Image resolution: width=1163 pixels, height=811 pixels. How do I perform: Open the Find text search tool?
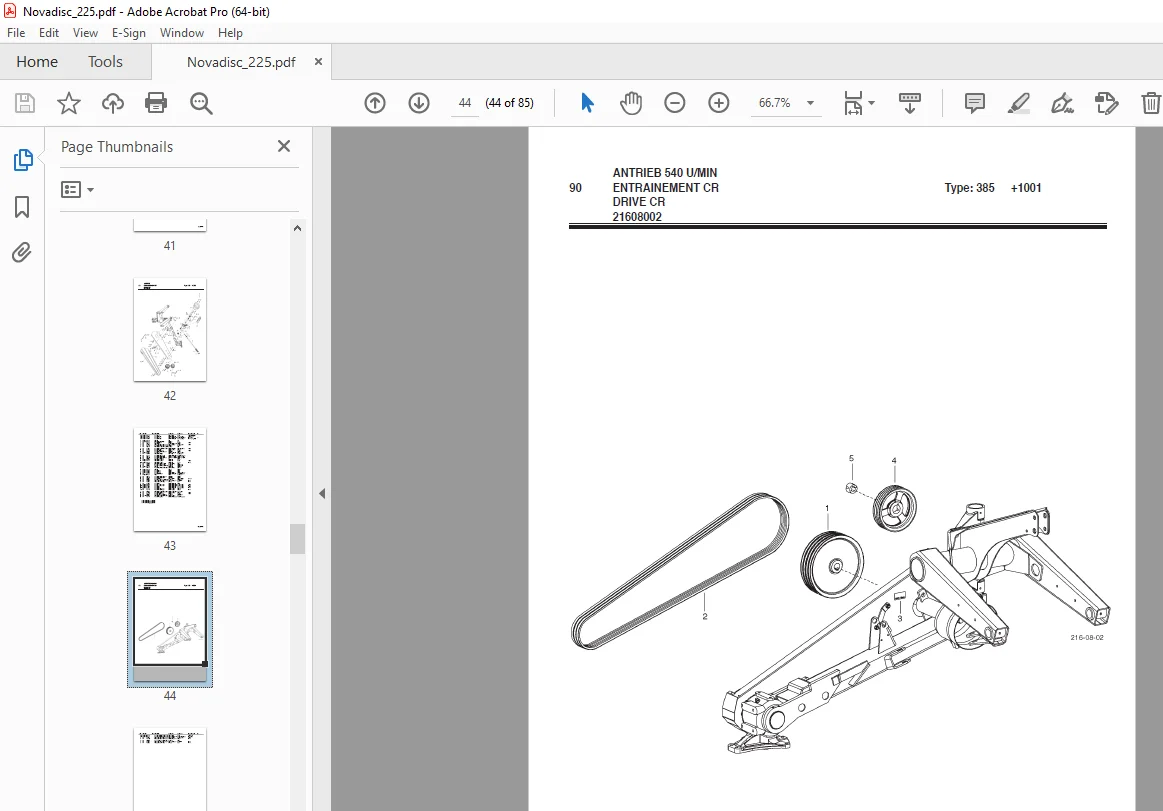[201, 103]
